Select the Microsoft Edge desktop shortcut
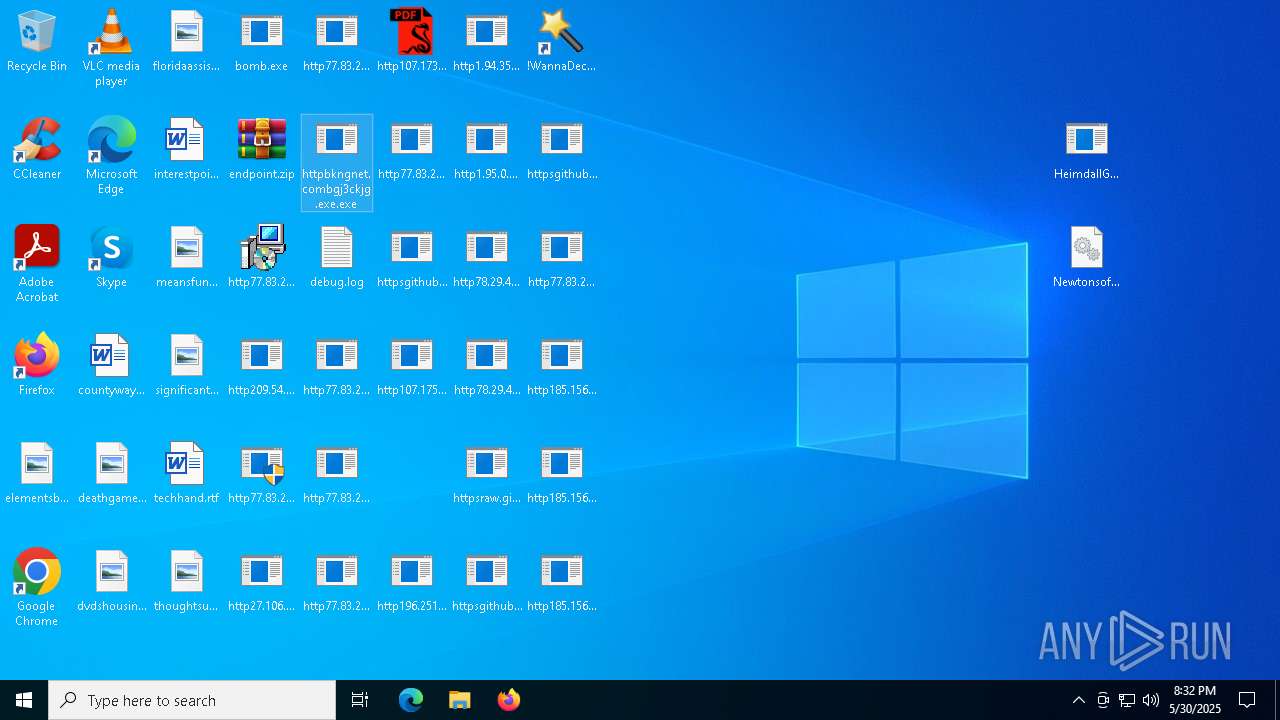The image size is (1280, 720). 111,156
